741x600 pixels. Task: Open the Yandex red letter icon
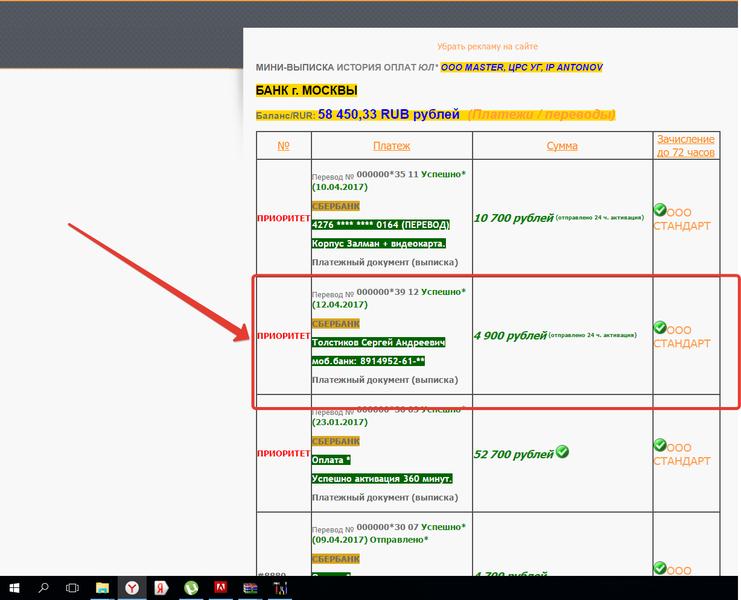(161, 588)
